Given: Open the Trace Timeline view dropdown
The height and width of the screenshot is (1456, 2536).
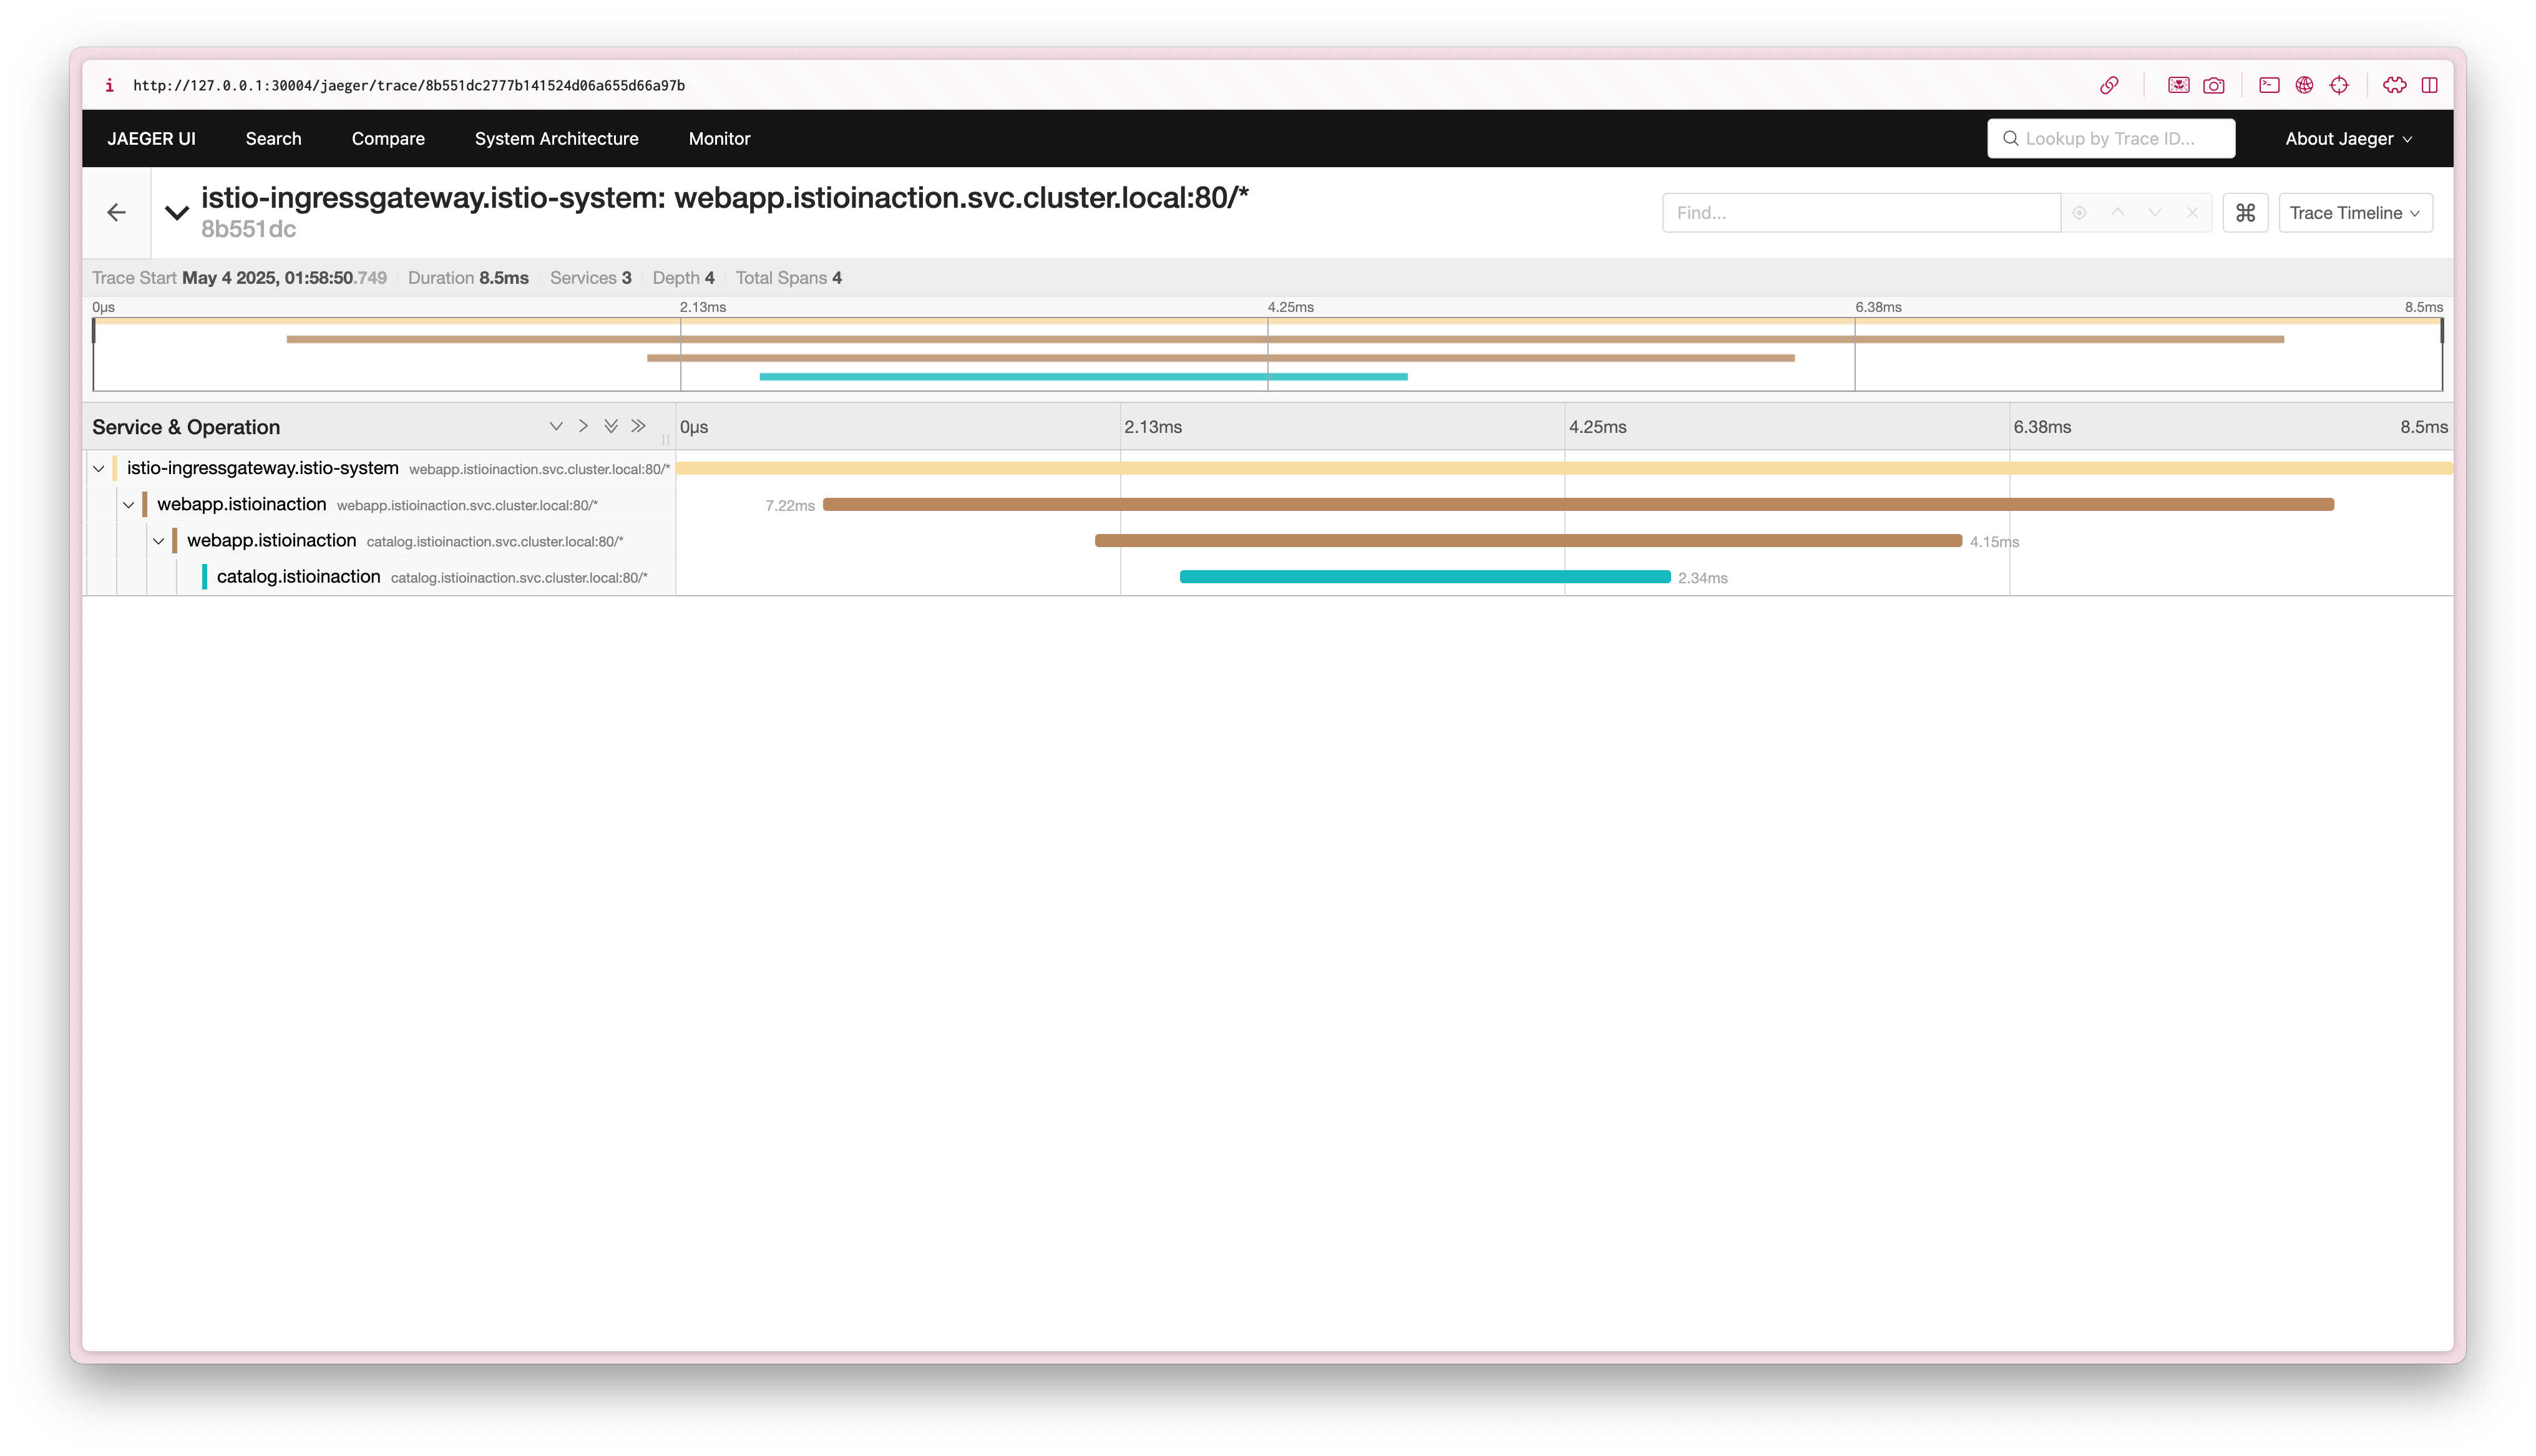Looking at the screenshot, I should pos(2355,212).
